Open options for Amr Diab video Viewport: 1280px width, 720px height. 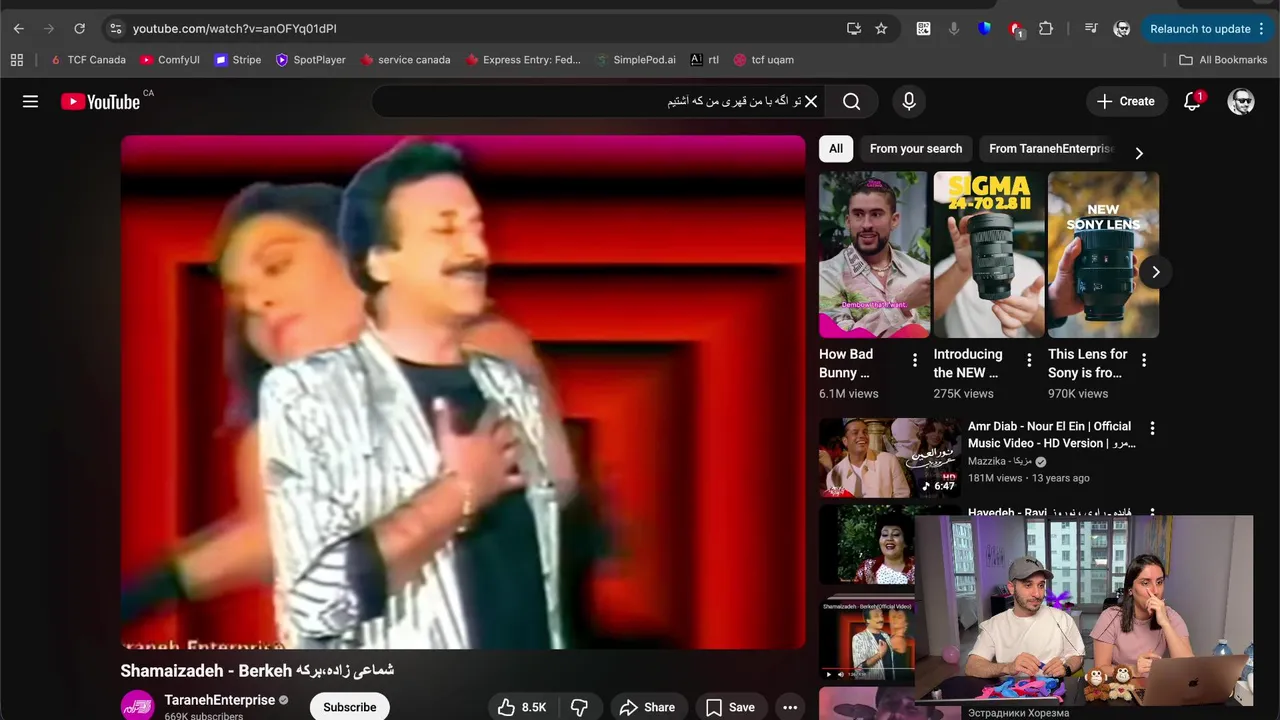[x=1152, y=428]
